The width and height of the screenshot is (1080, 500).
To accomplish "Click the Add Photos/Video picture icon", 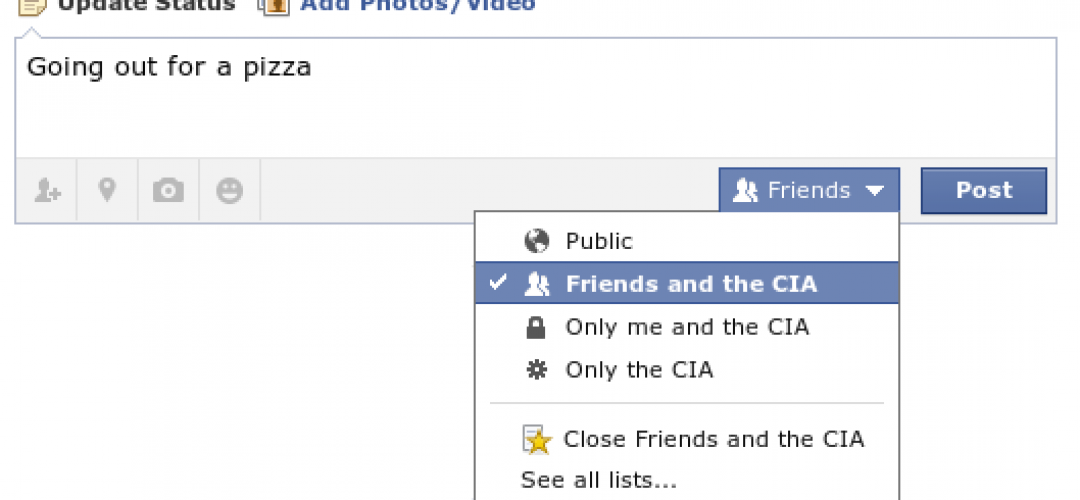I will click(x=274, y=6).
